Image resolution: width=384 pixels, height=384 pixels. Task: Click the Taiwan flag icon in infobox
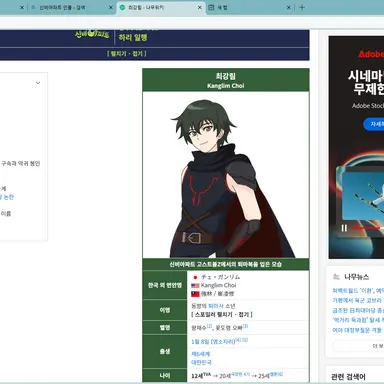point(195,294)
